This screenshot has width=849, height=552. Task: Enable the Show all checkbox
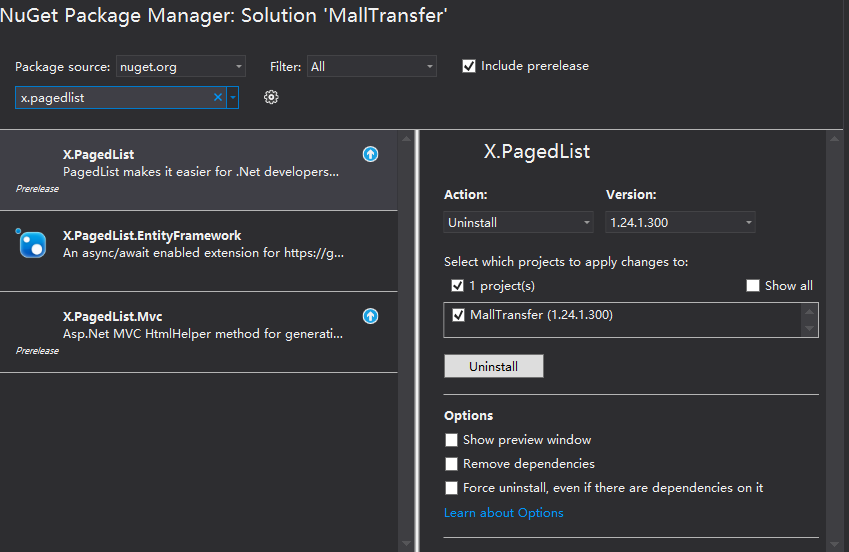753,285
